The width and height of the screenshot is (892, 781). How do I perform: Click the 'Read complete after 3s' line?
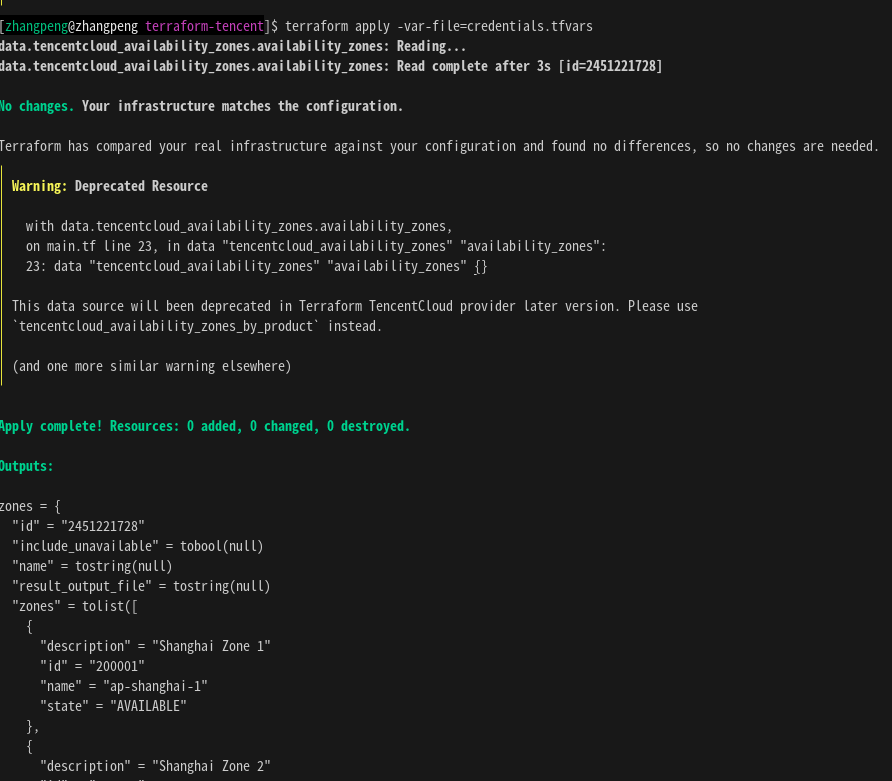331,66
